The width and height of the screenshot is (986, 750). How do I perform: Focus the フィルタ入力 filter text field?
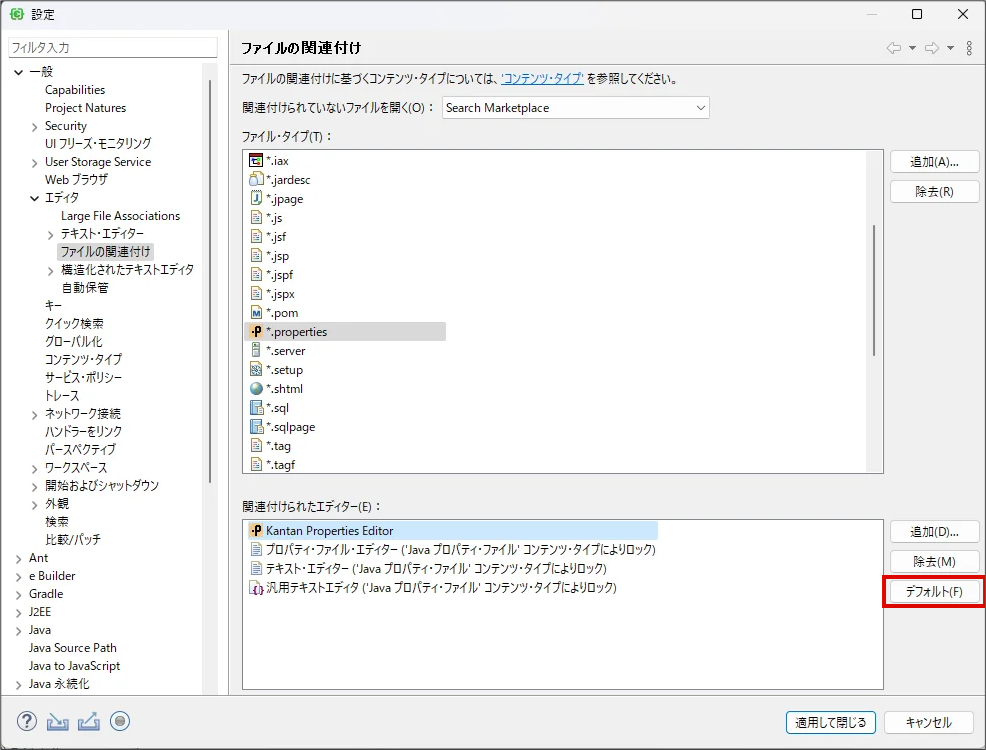(x=112, y=47)
